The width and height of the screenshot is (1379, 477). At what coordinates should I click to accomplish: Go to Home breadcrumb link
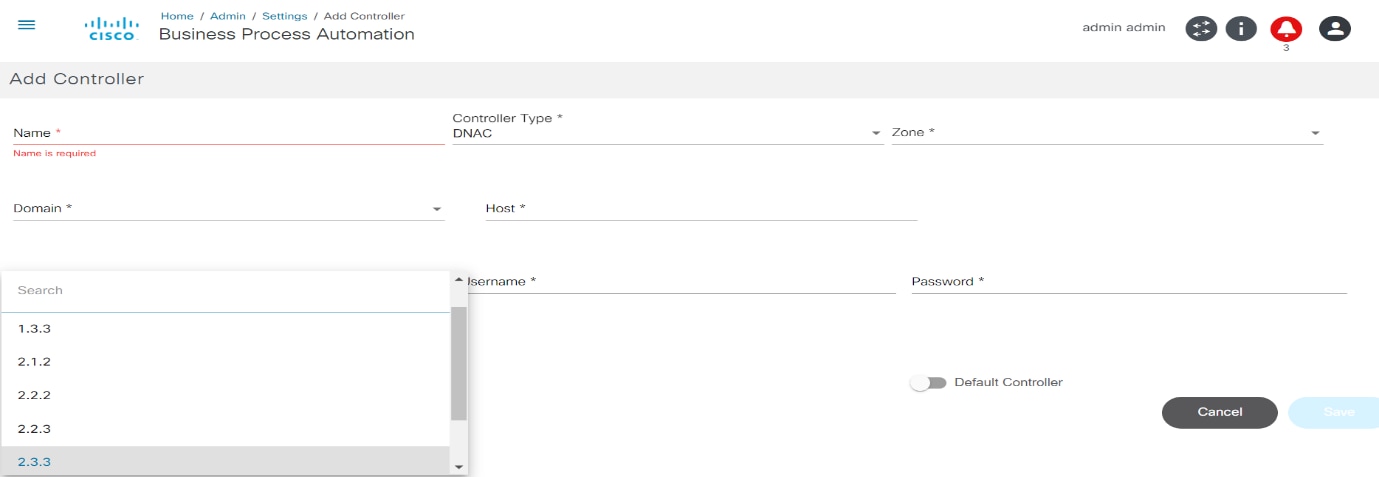[x=177, y=16]
